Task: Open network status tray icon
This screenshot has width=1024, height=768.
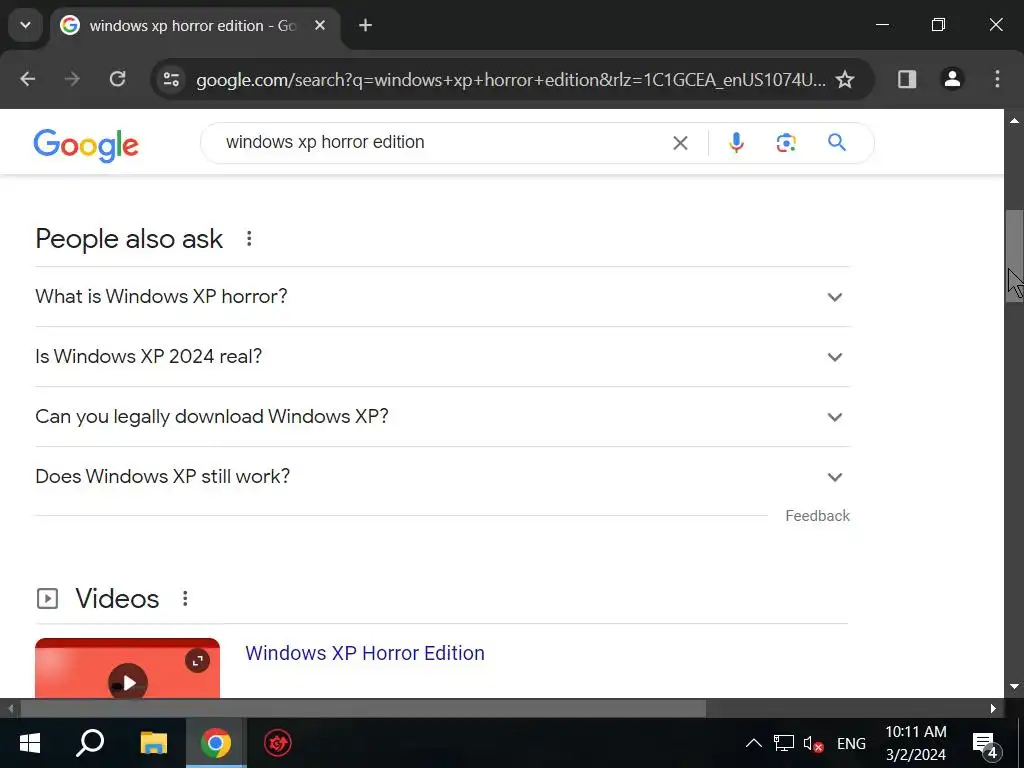Action: [x=784, y=743]
